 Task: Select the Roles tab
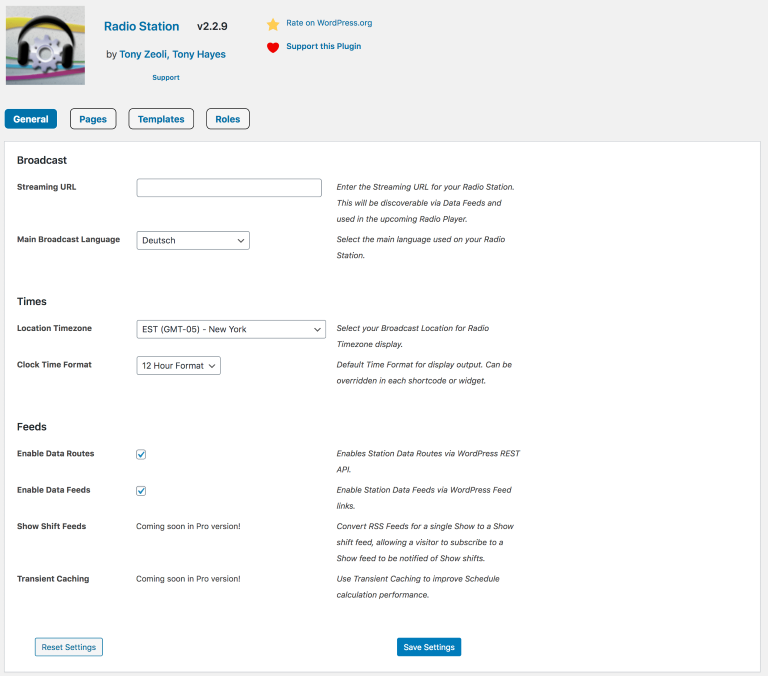point(228,119)
